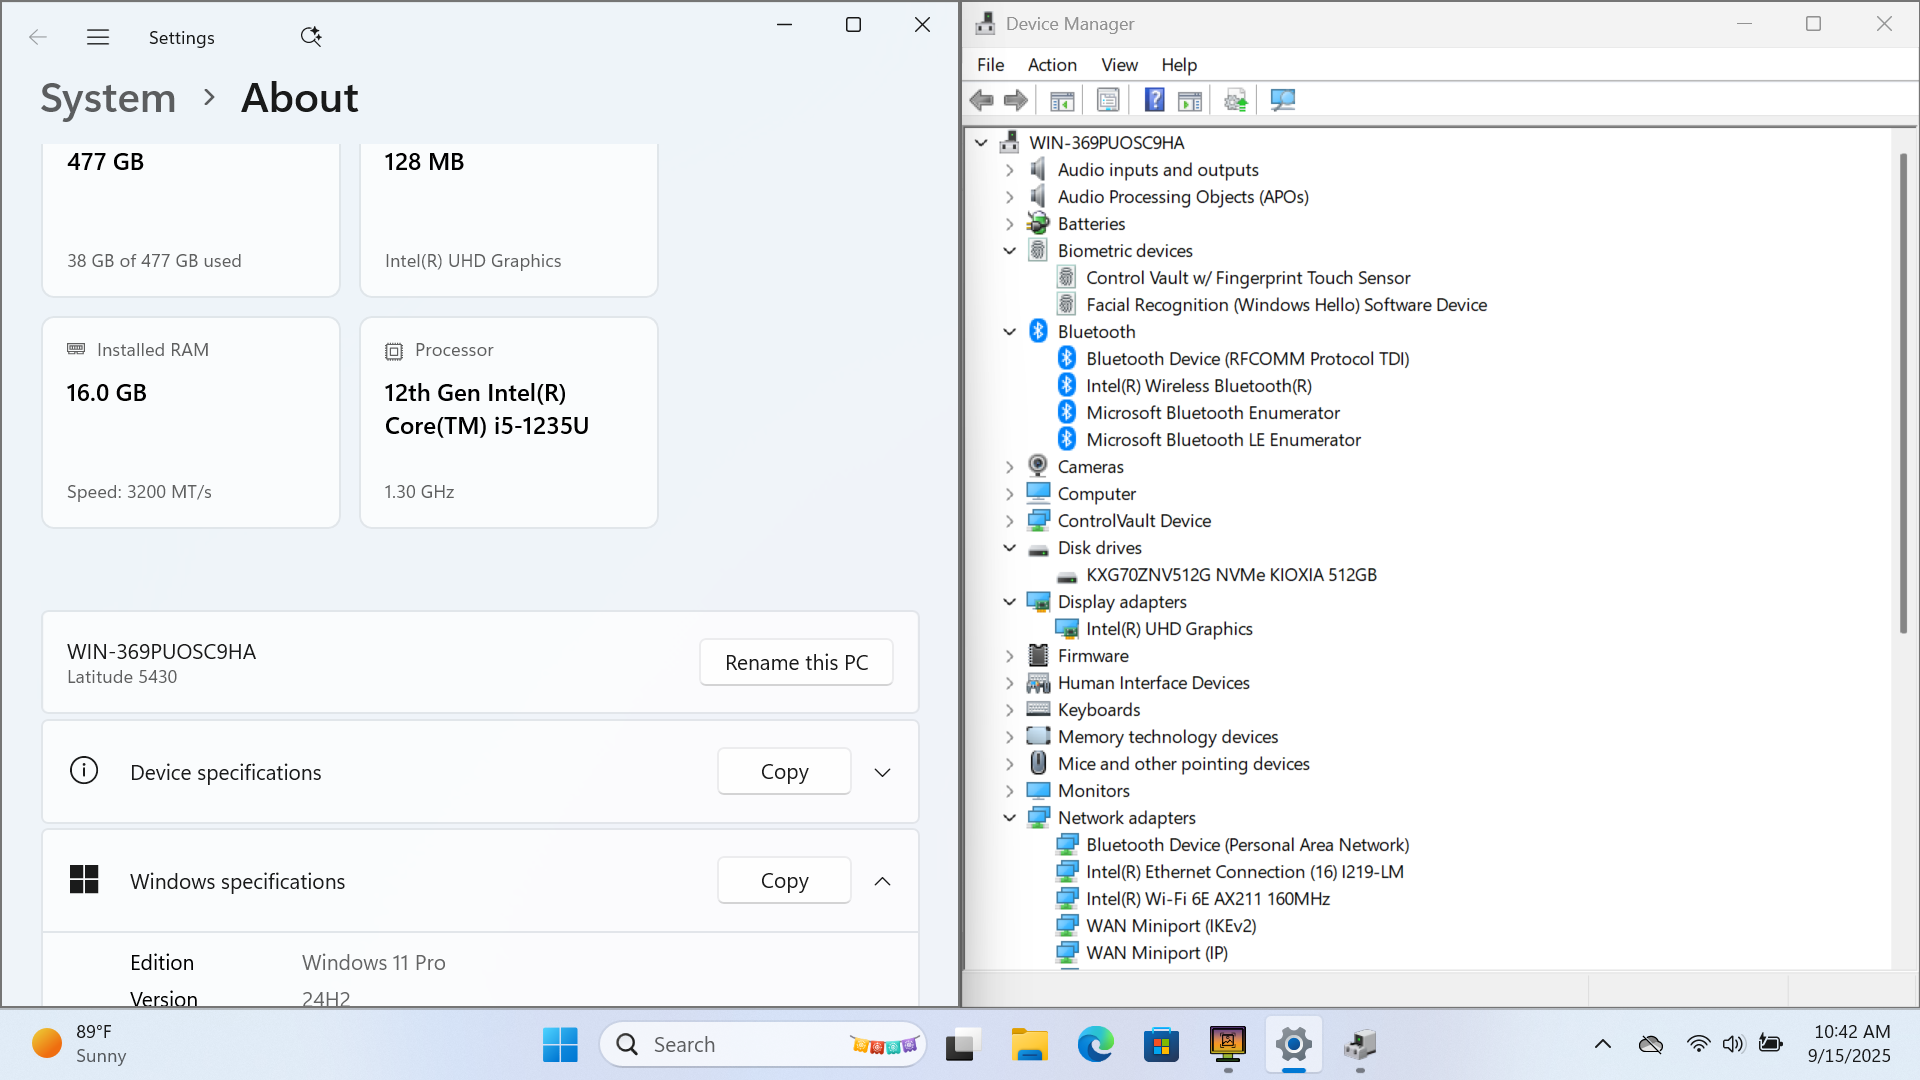This screenshot has width=1920, height=1080.
Task: Select Human Interface Devices category
Action: coord(1153,683)
